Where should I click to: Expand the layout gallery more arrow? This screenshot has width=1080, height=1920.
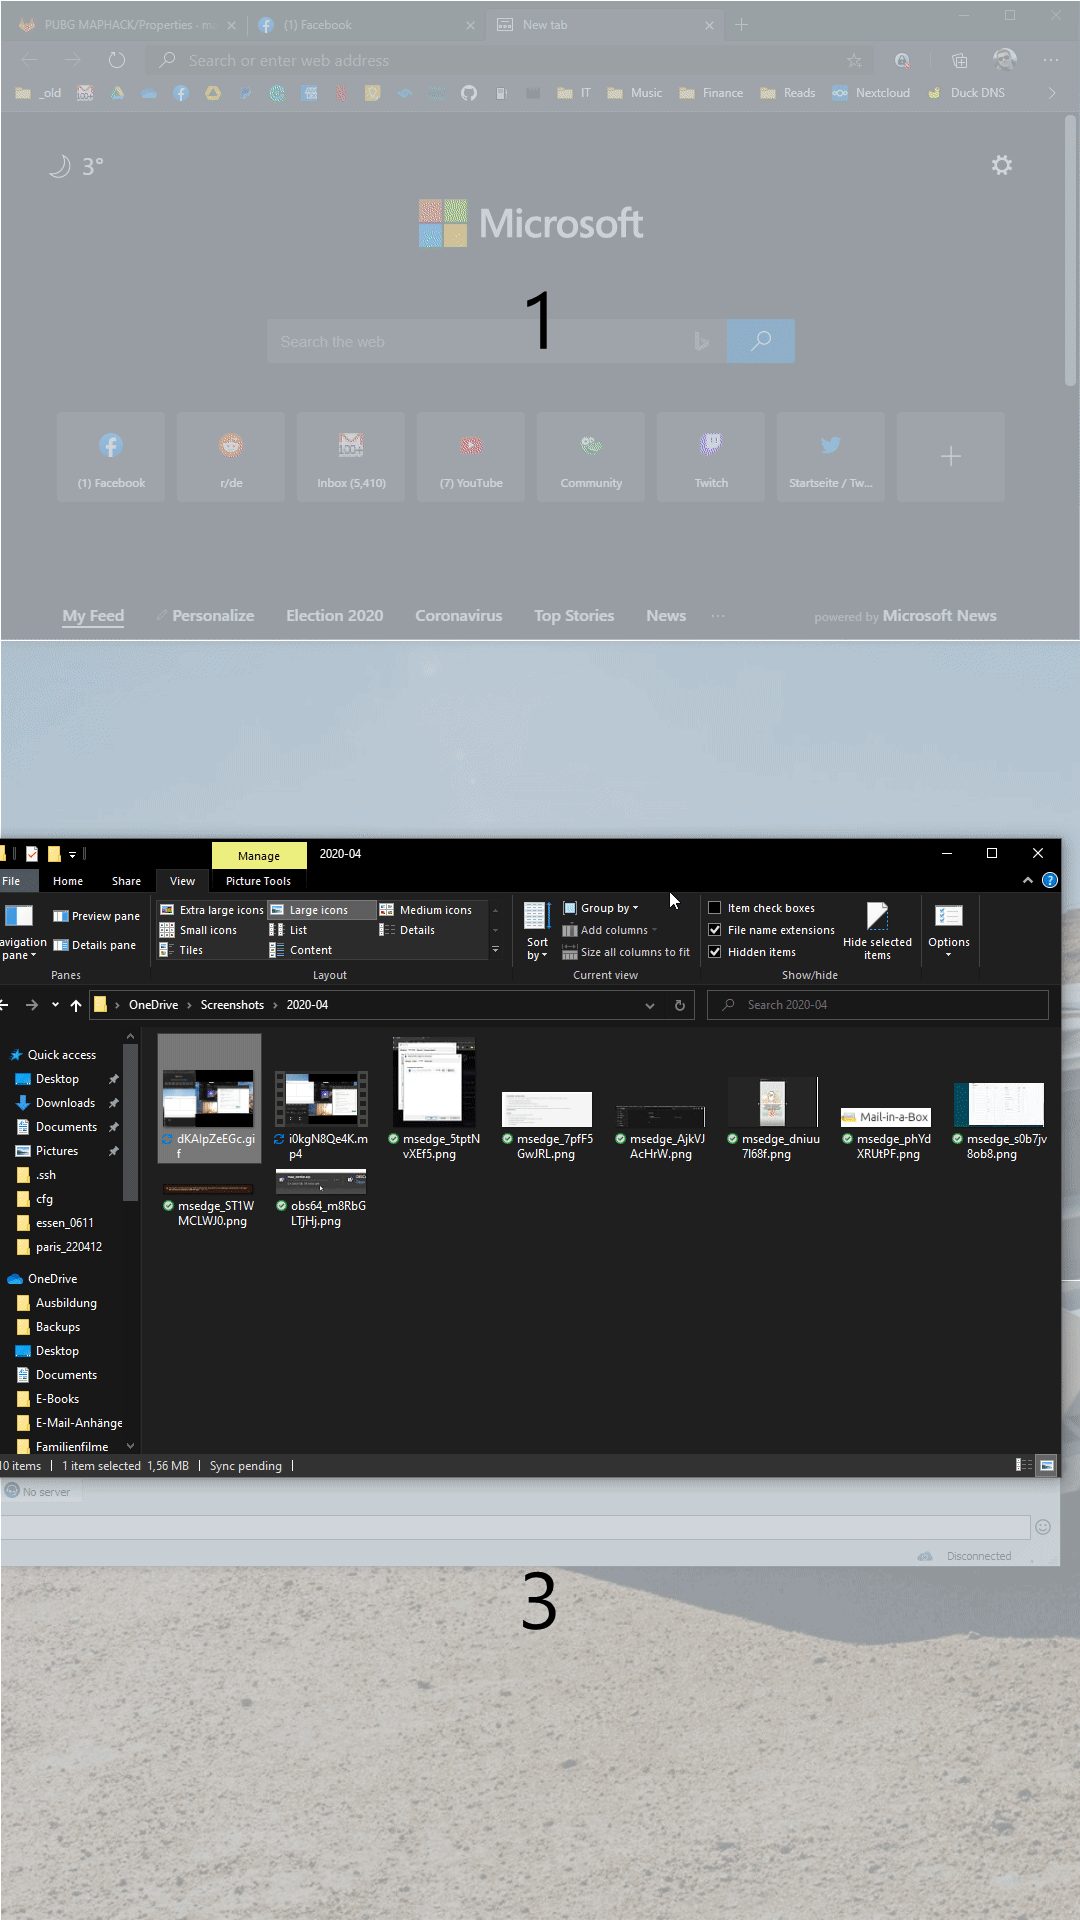point(495,950)
